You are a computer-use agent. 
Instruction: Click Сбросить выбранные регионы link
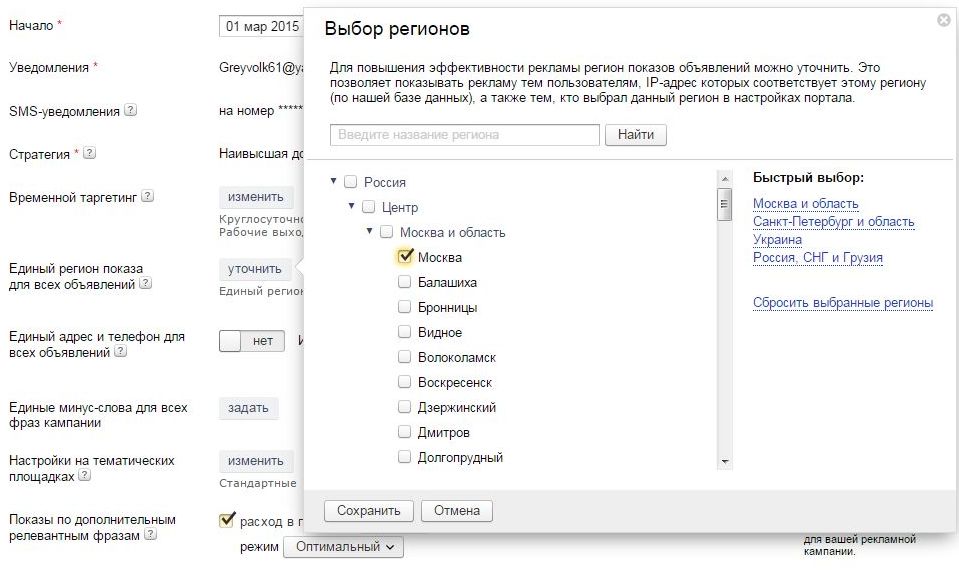click(x=843, y=302)
